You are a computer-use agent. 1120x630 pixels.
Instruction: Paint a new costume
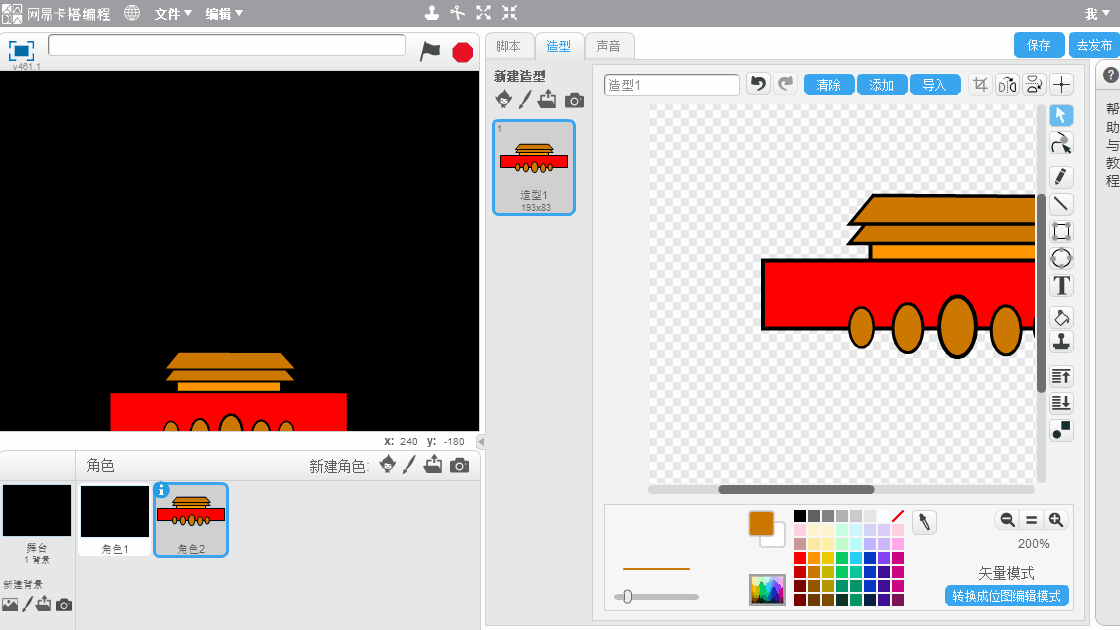[525, 99]
